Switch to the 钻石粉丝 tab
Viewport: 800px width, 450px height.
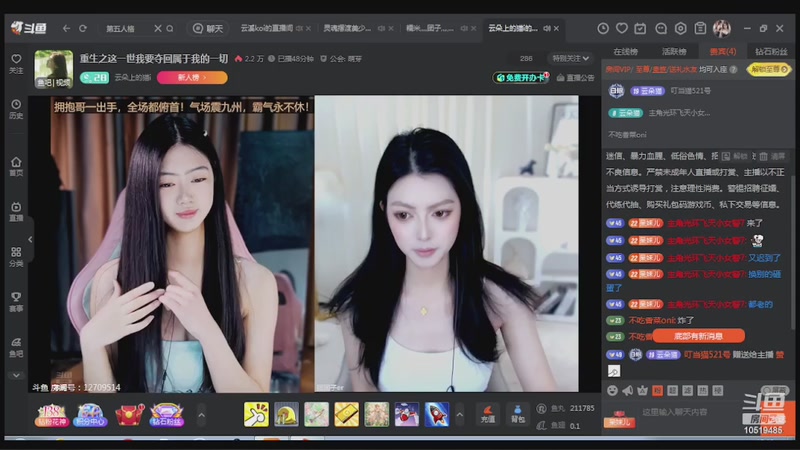pos(771,52)
